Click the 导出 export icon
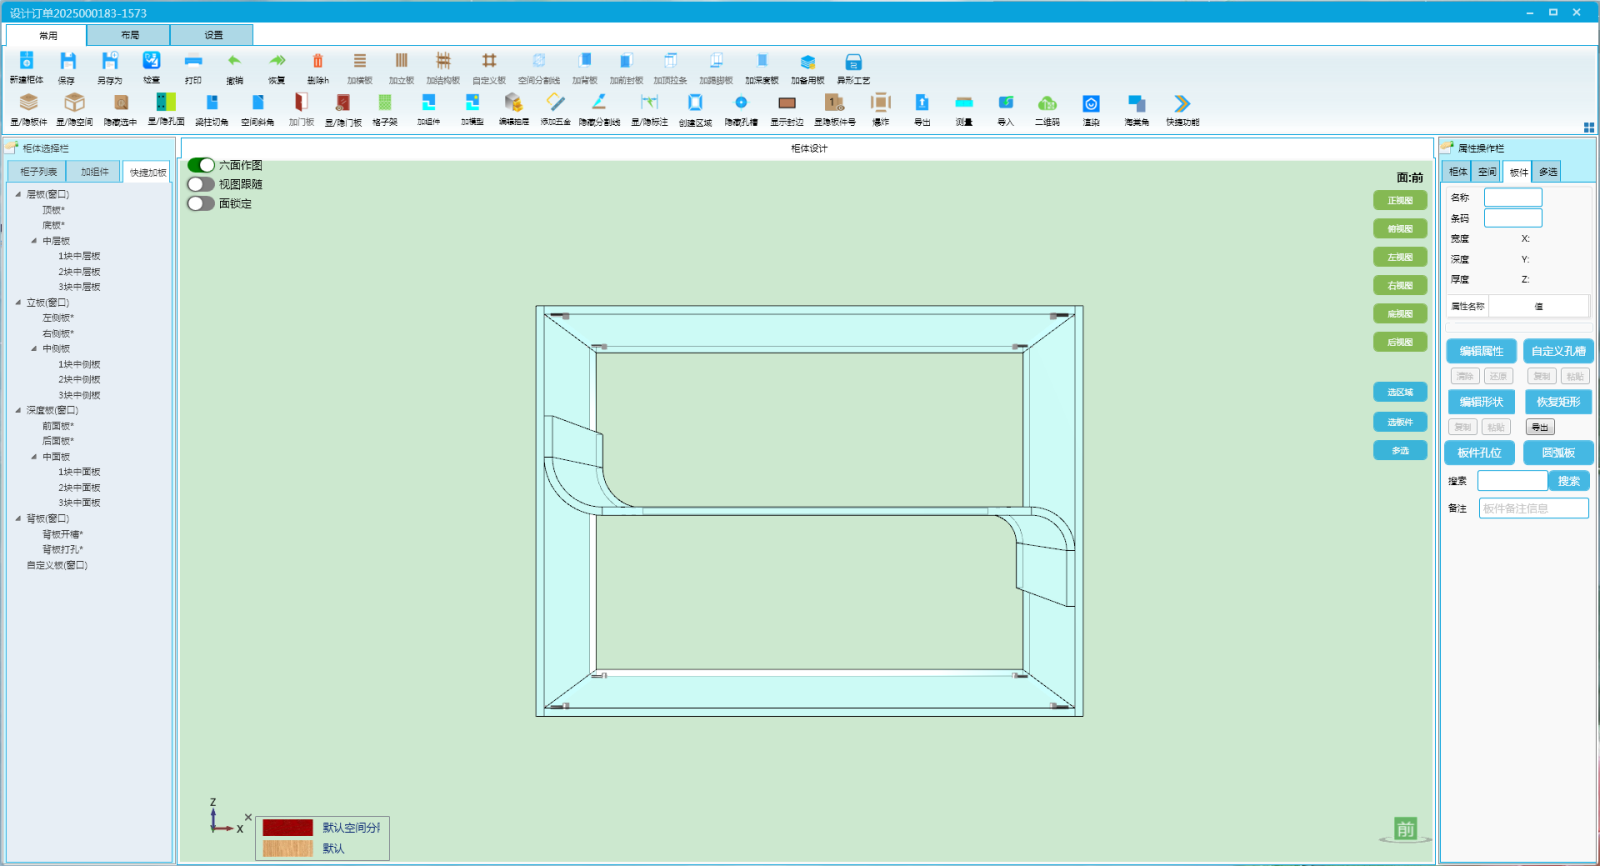The image size is (1600, 866). [x=922, y=103]
